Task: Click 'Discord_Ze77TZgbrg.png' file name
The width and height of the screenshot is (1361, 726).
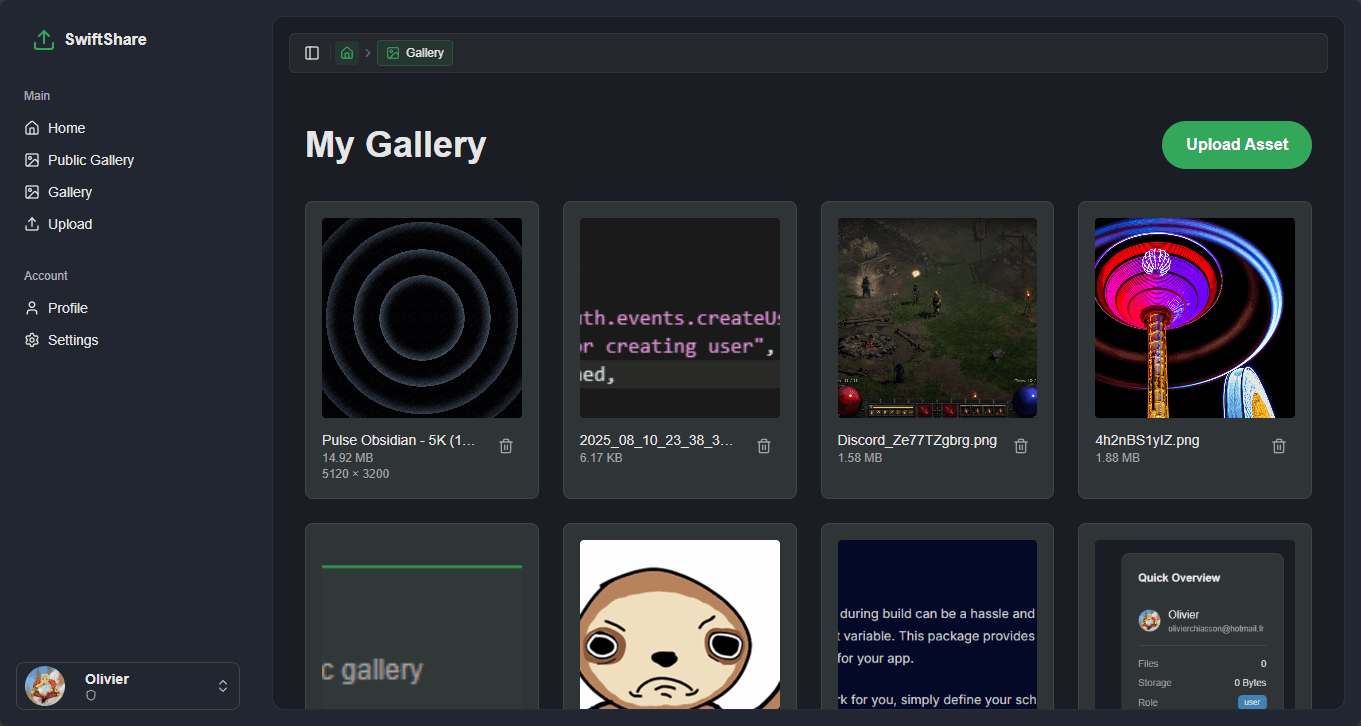Action: [917, 440]
